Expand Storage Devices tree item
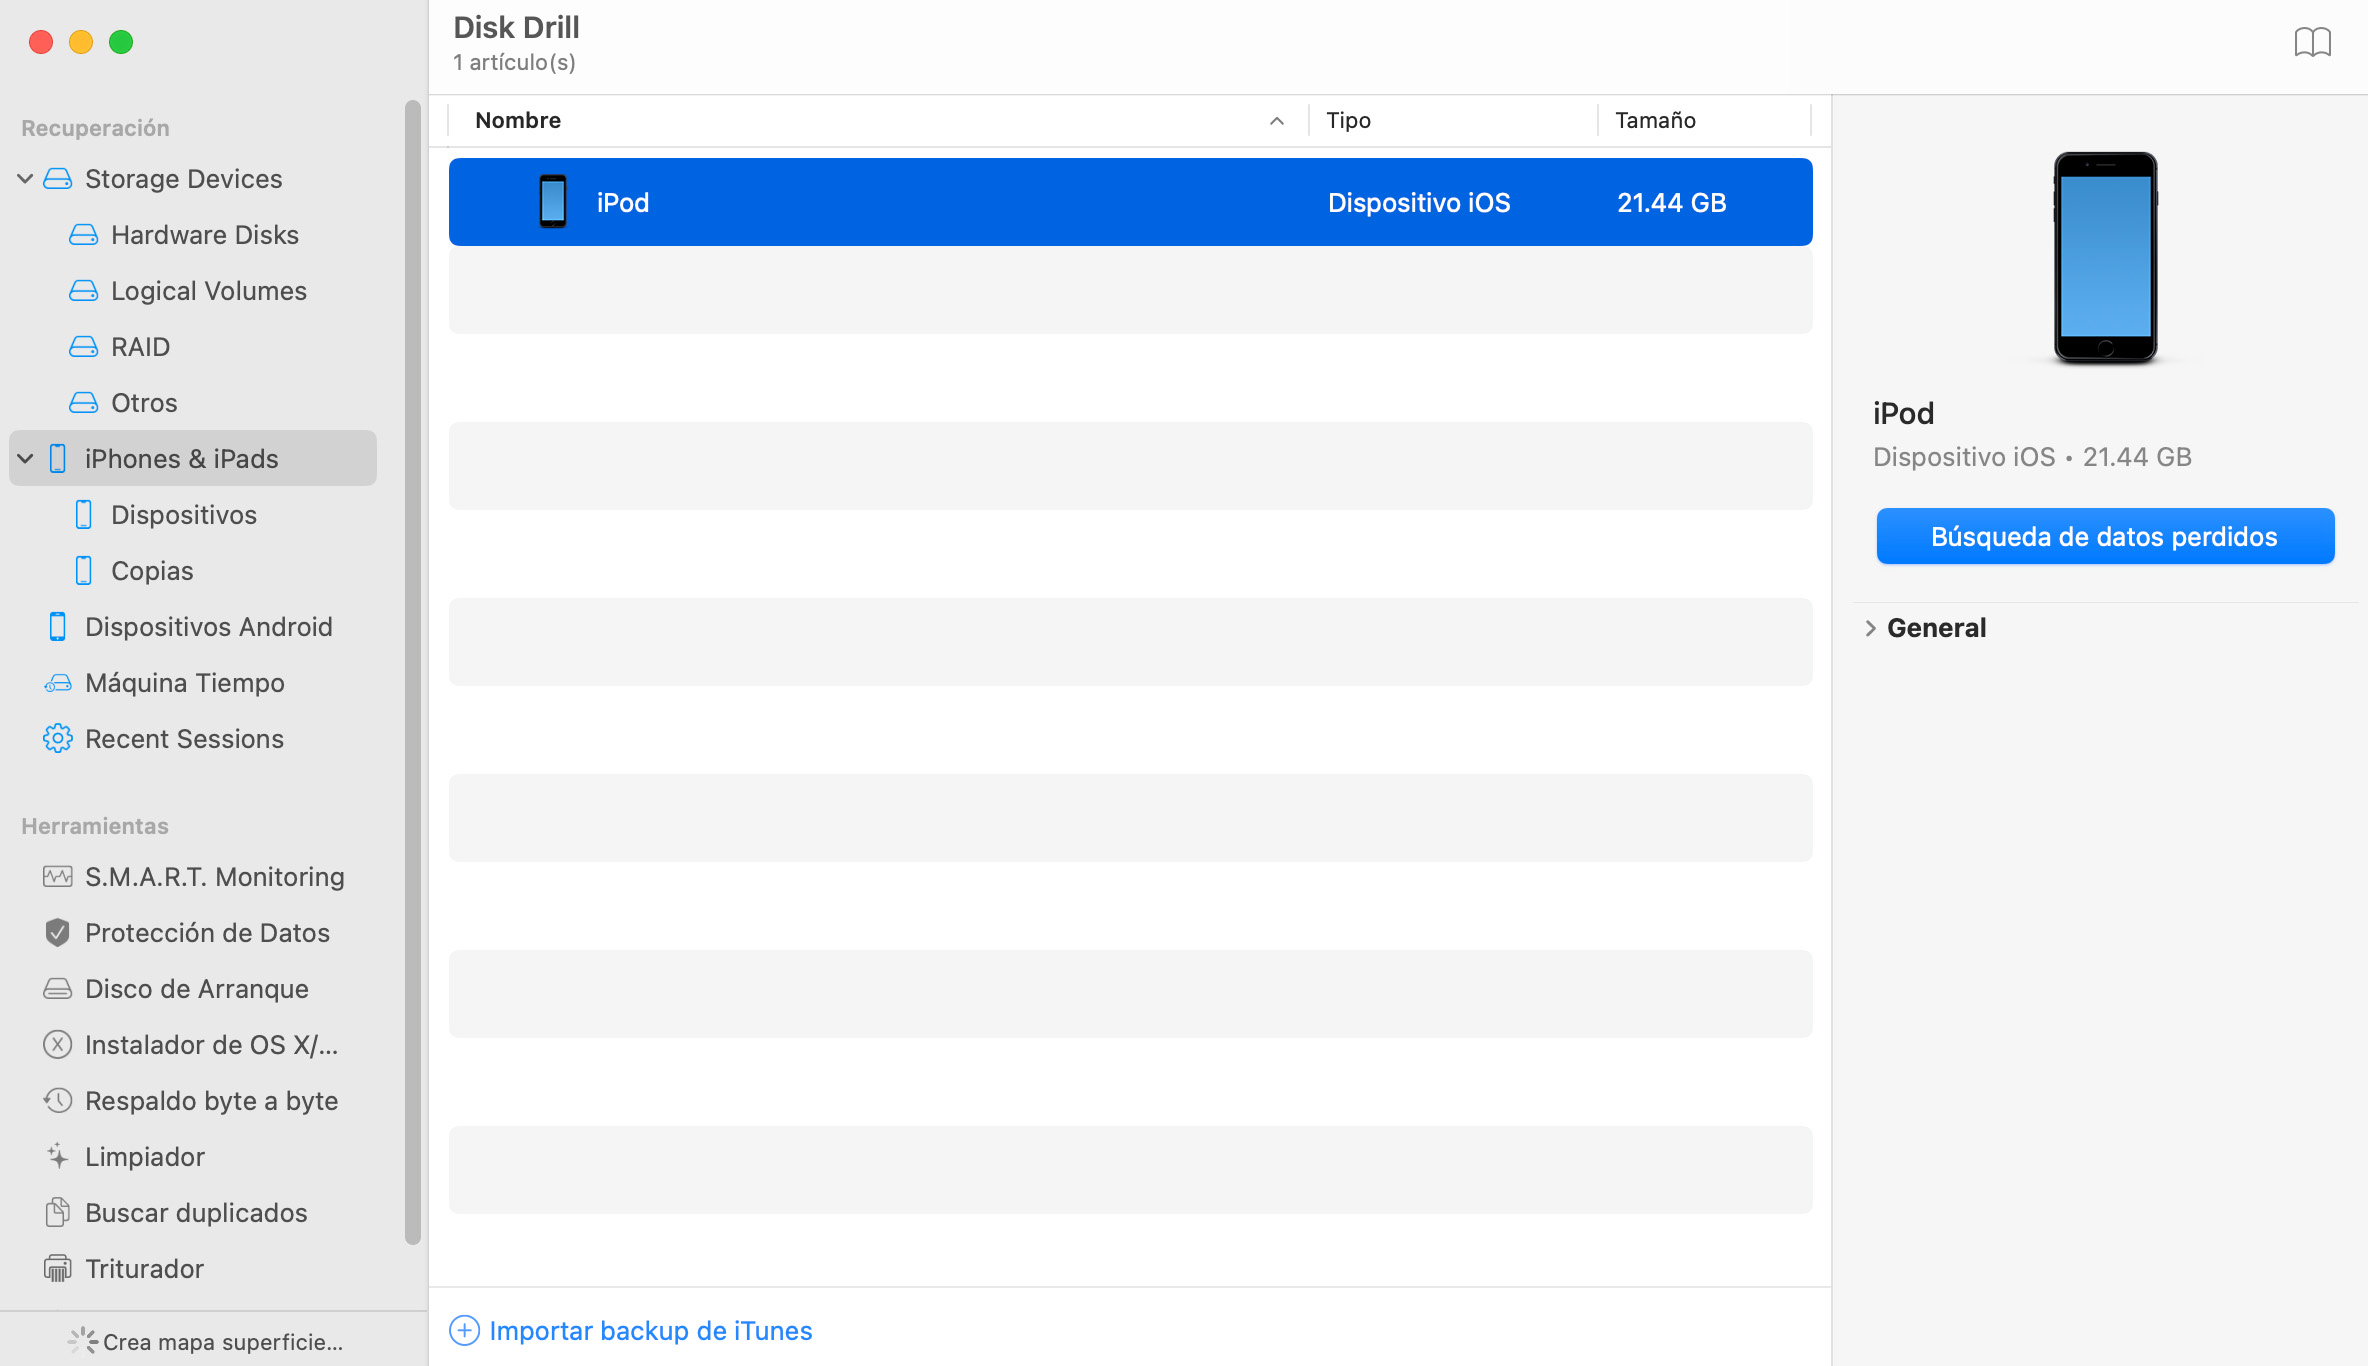2368x1366 pixels. click(x=23, y=177)
